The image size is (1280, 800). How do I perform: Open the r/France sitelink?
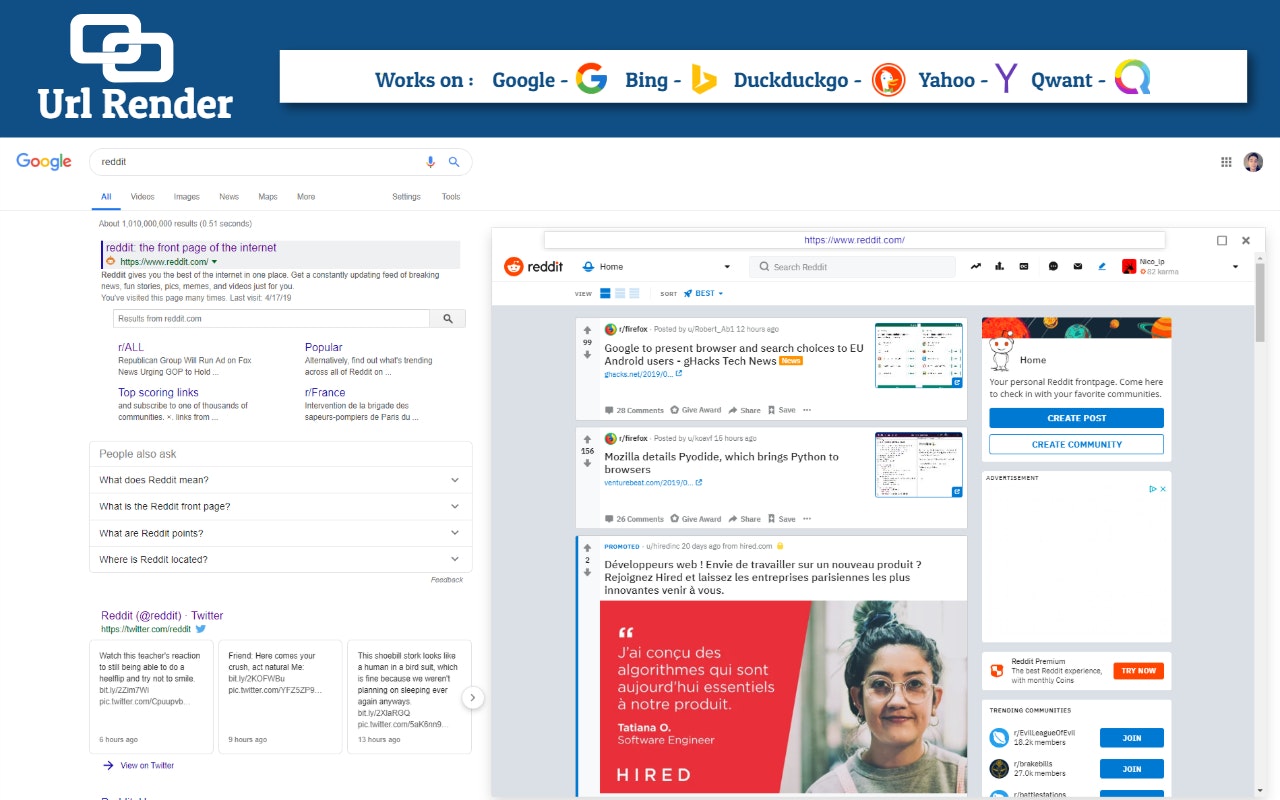coord(325,393)
